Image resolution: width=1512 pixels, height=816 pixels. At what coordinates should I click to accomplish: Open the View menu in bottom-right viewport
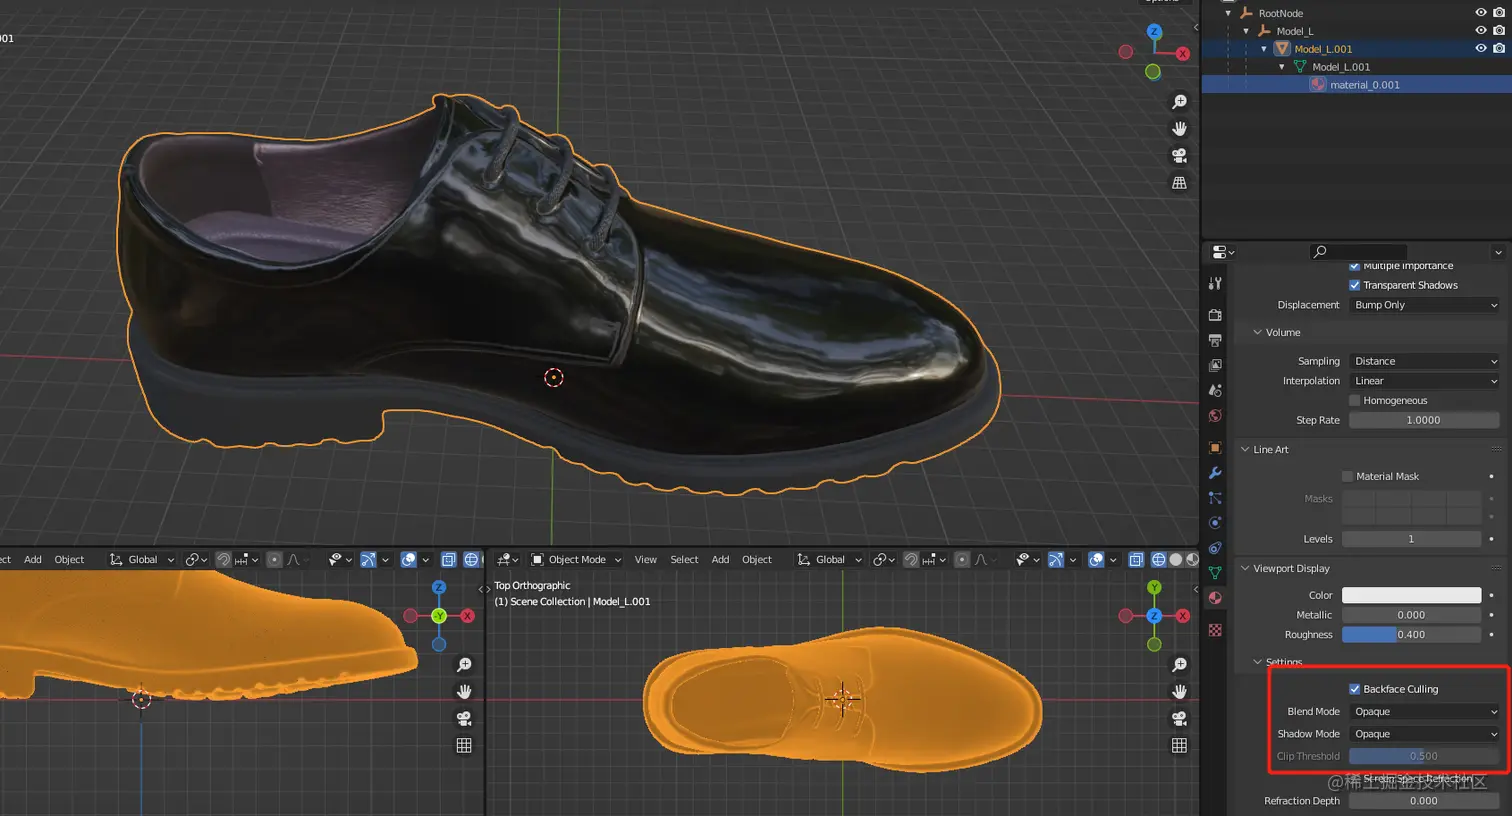645,560
